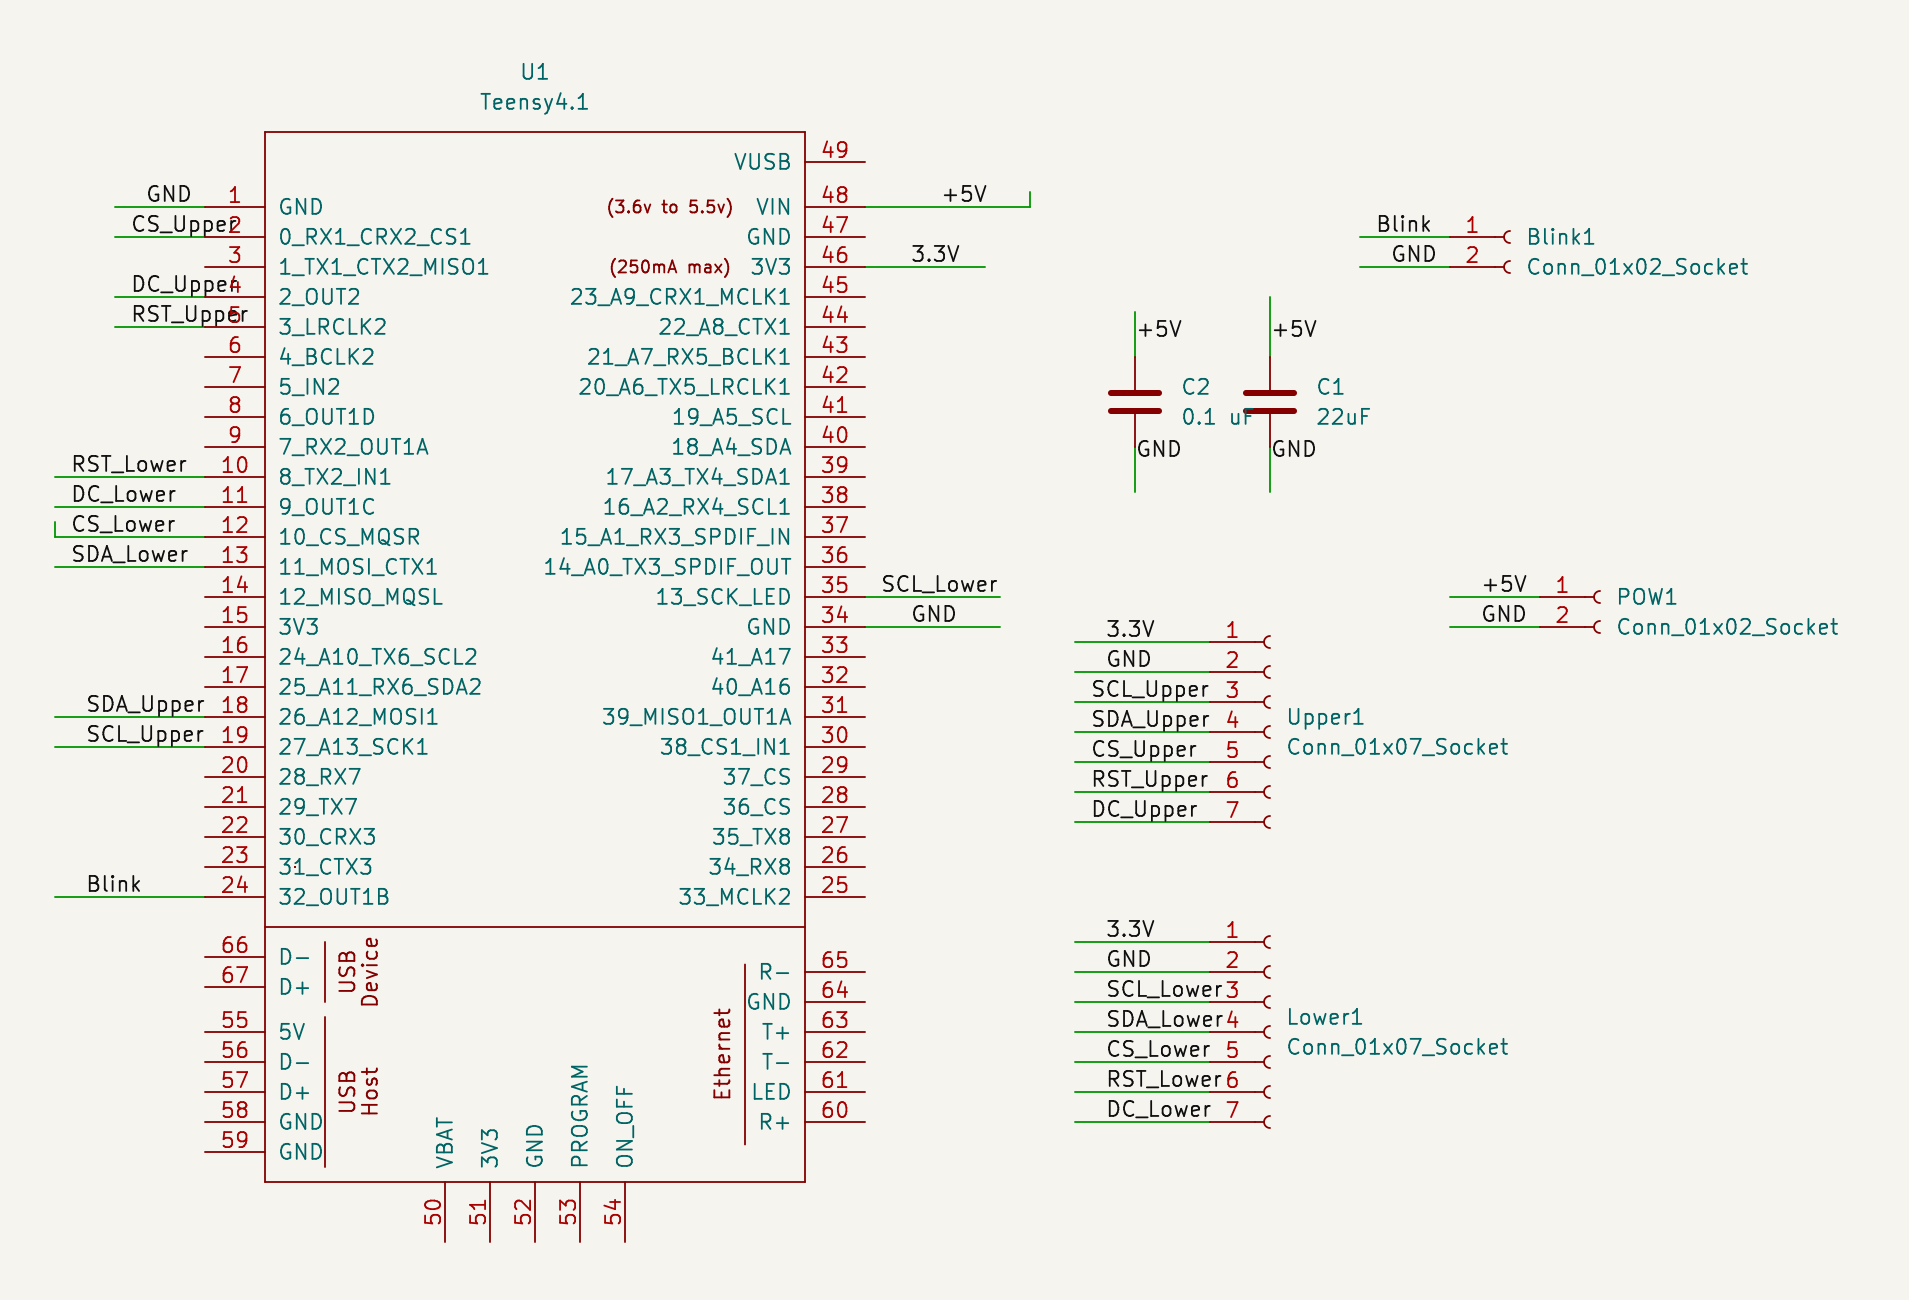
Task: Click the VIN pin label
Action: (773, 207)
